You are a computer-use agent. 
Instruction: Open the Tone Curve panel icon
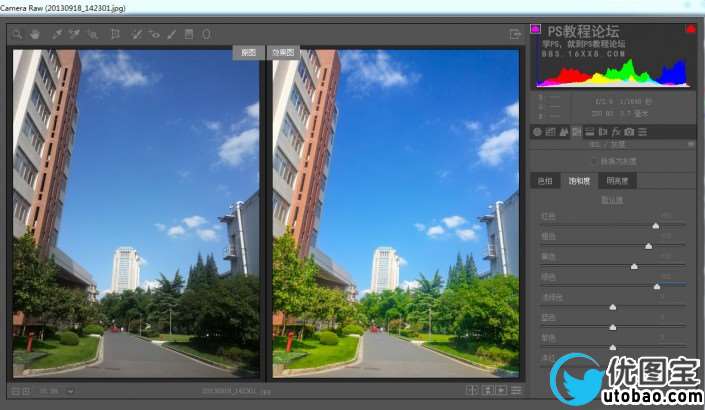[x=550, y=131]
